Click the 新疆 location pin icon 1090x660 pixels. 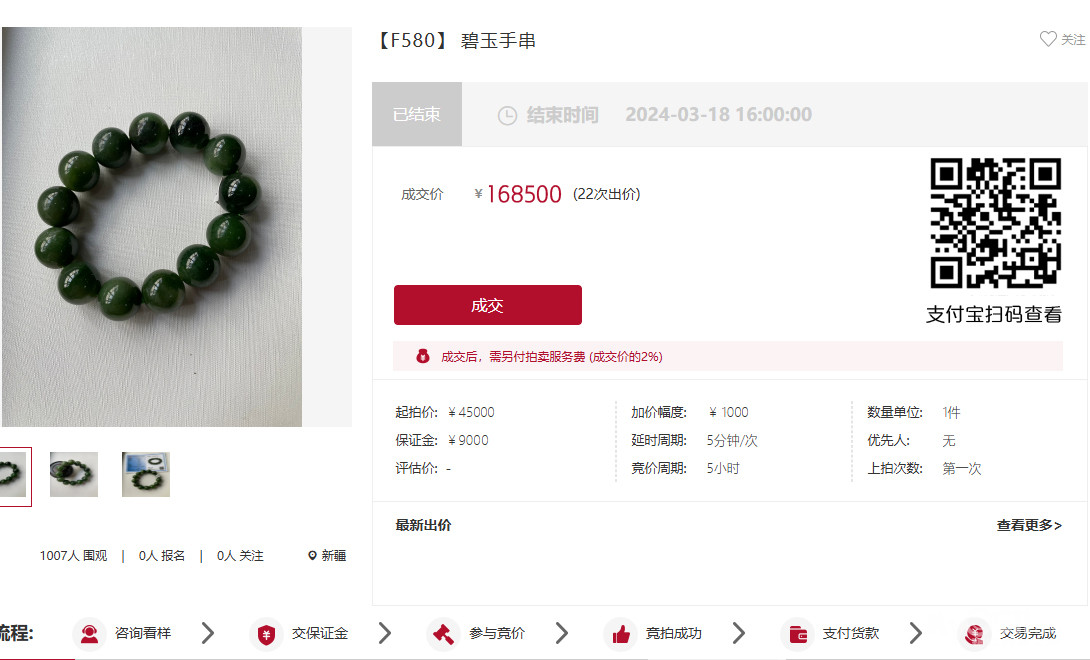312,556
